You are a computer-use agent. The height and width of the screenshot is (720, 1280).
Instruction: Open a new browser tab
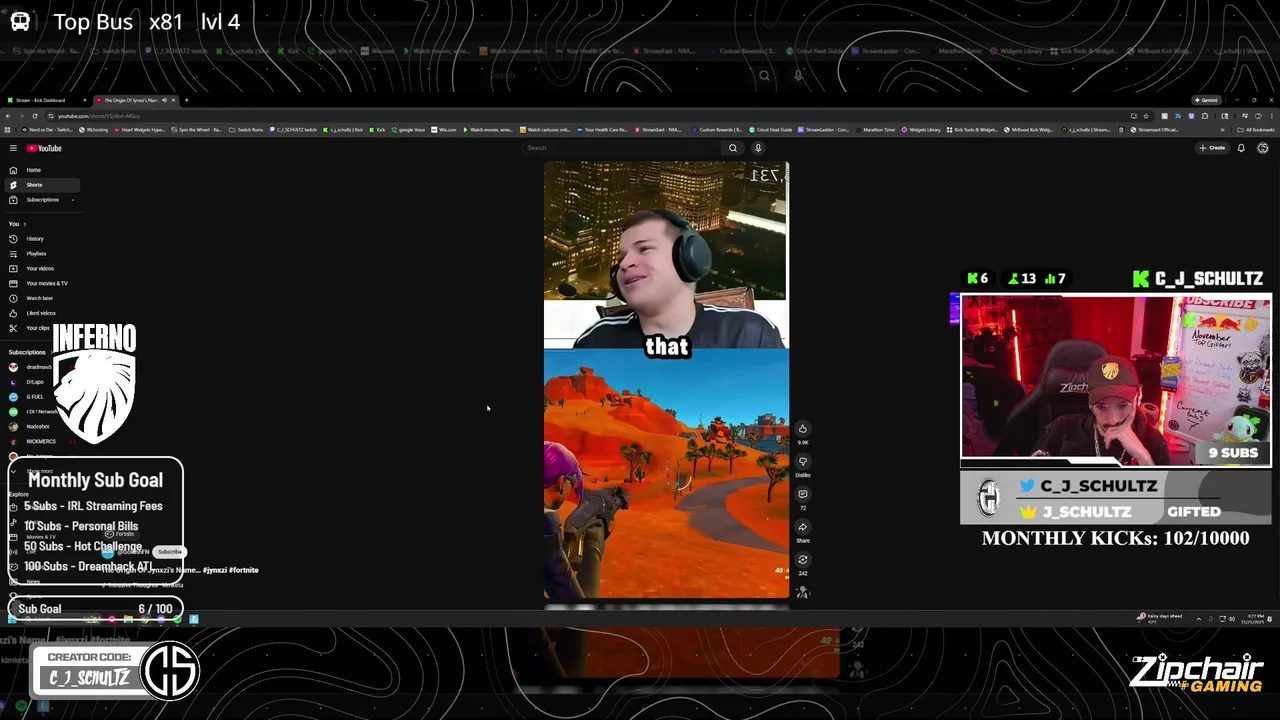[186, 100]
